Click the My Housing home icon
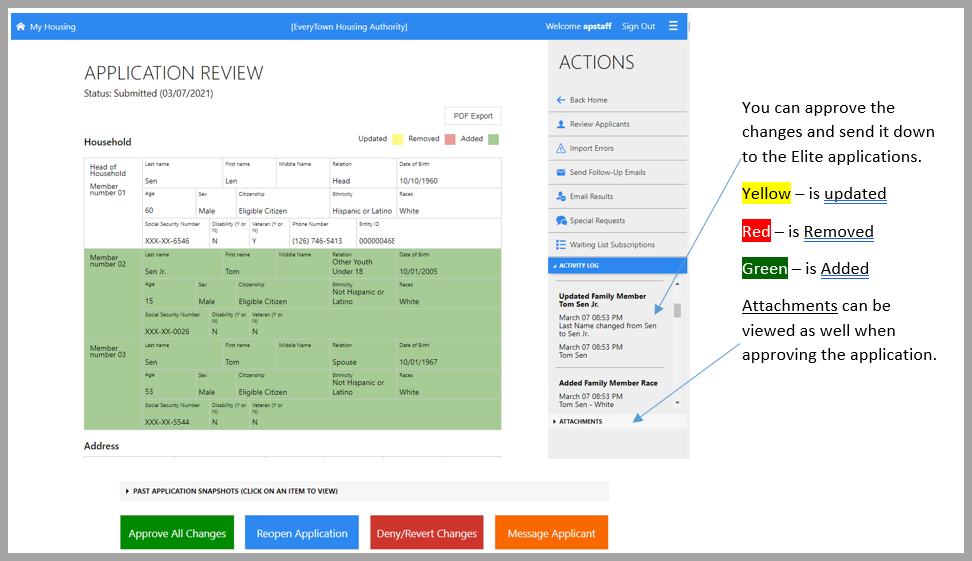This screenshot has height=561, width=972. (x=20, y=27)
